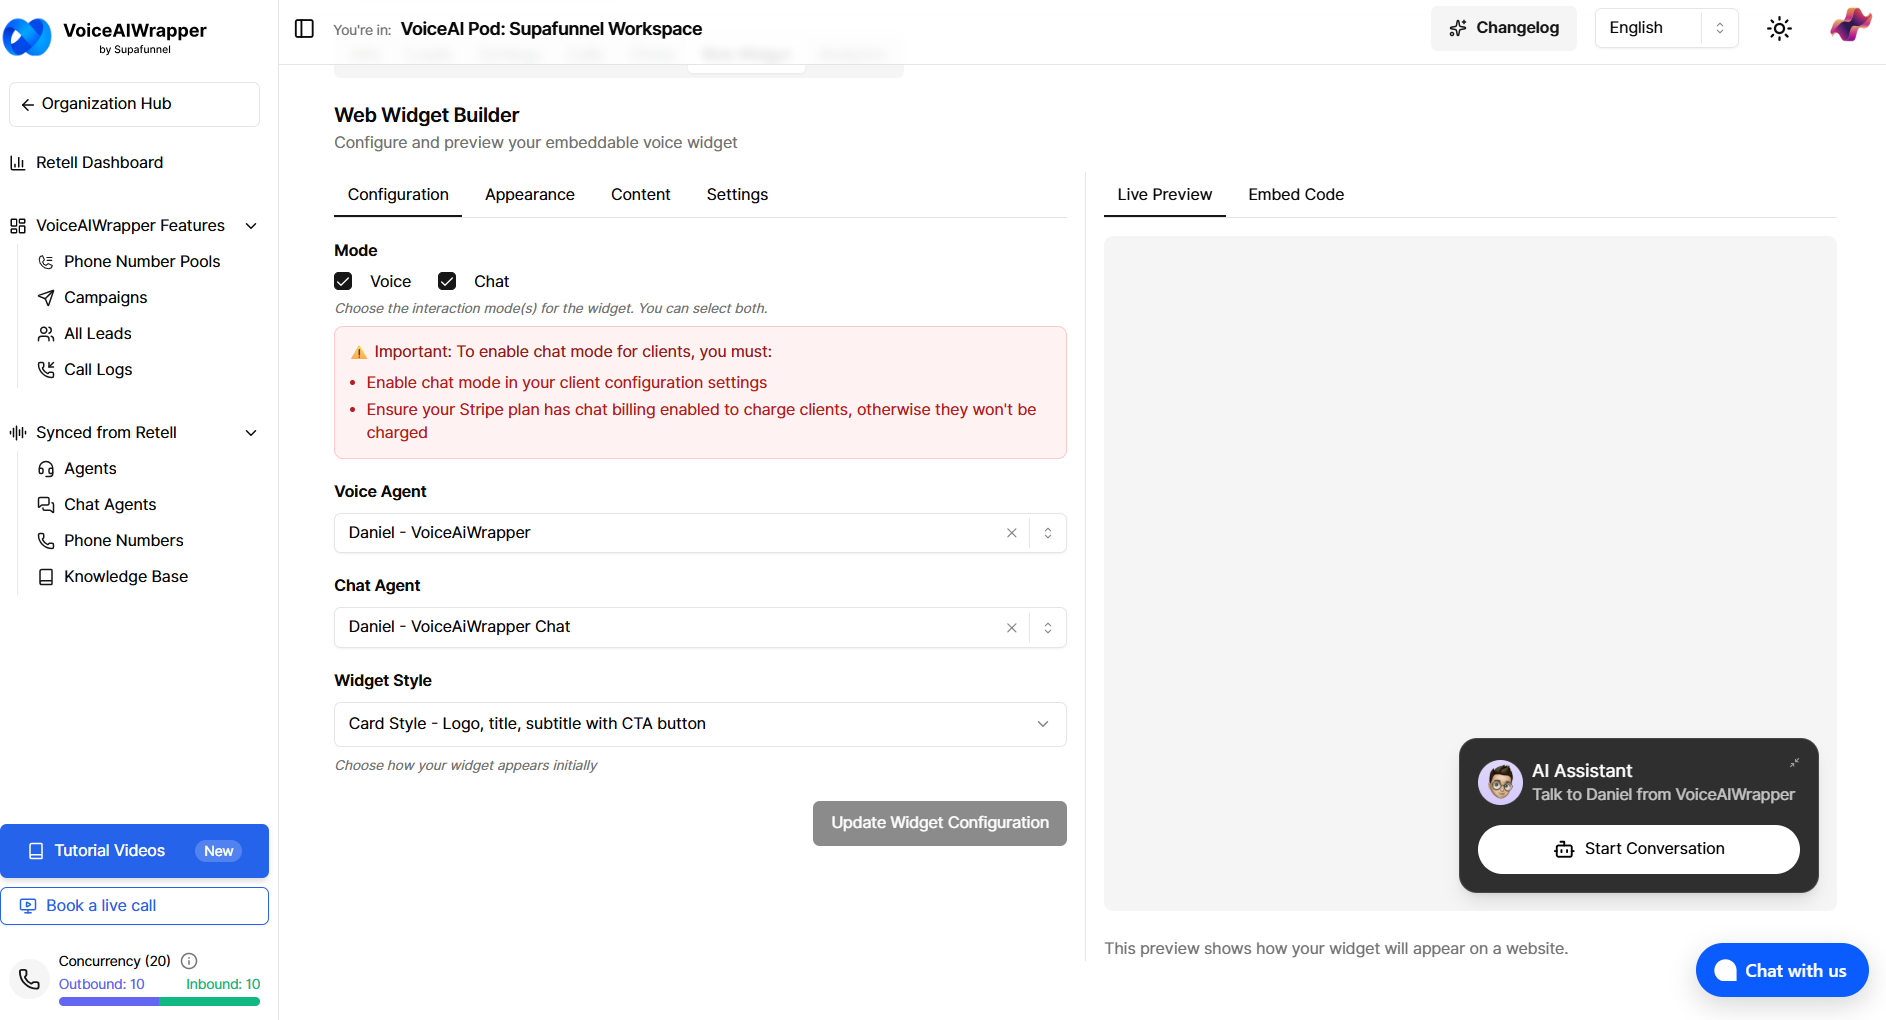Open the Knowledge Base page
The height and width of the screenshot is (1020, 1886).
point(126,577)
